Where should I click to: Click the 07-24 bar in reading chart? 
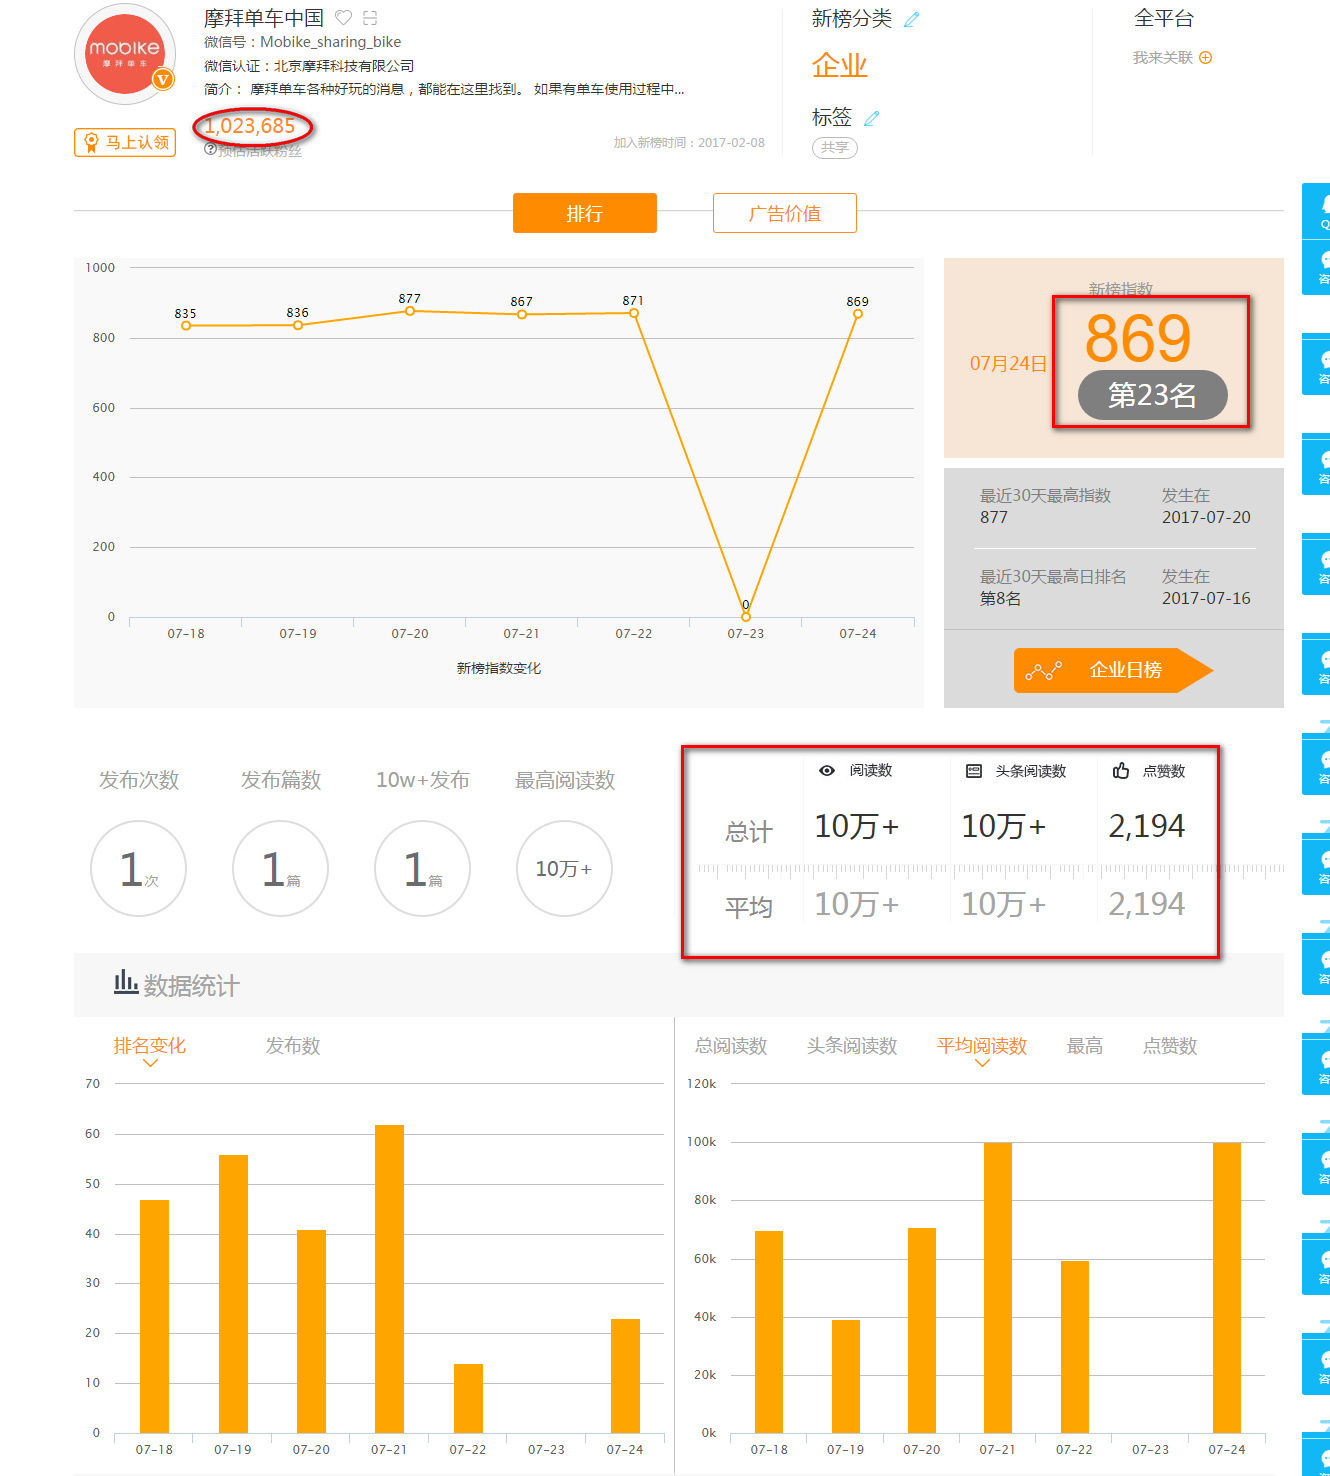1227,1288
